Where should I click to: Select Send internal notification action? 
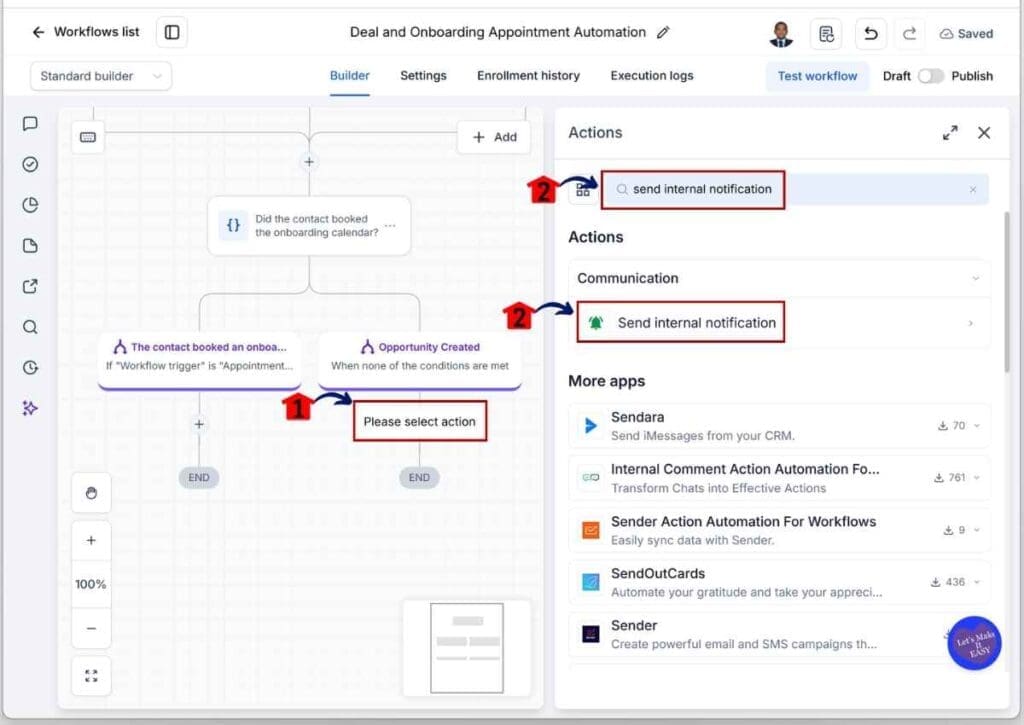pyautogui.click(x=779, y=323)
